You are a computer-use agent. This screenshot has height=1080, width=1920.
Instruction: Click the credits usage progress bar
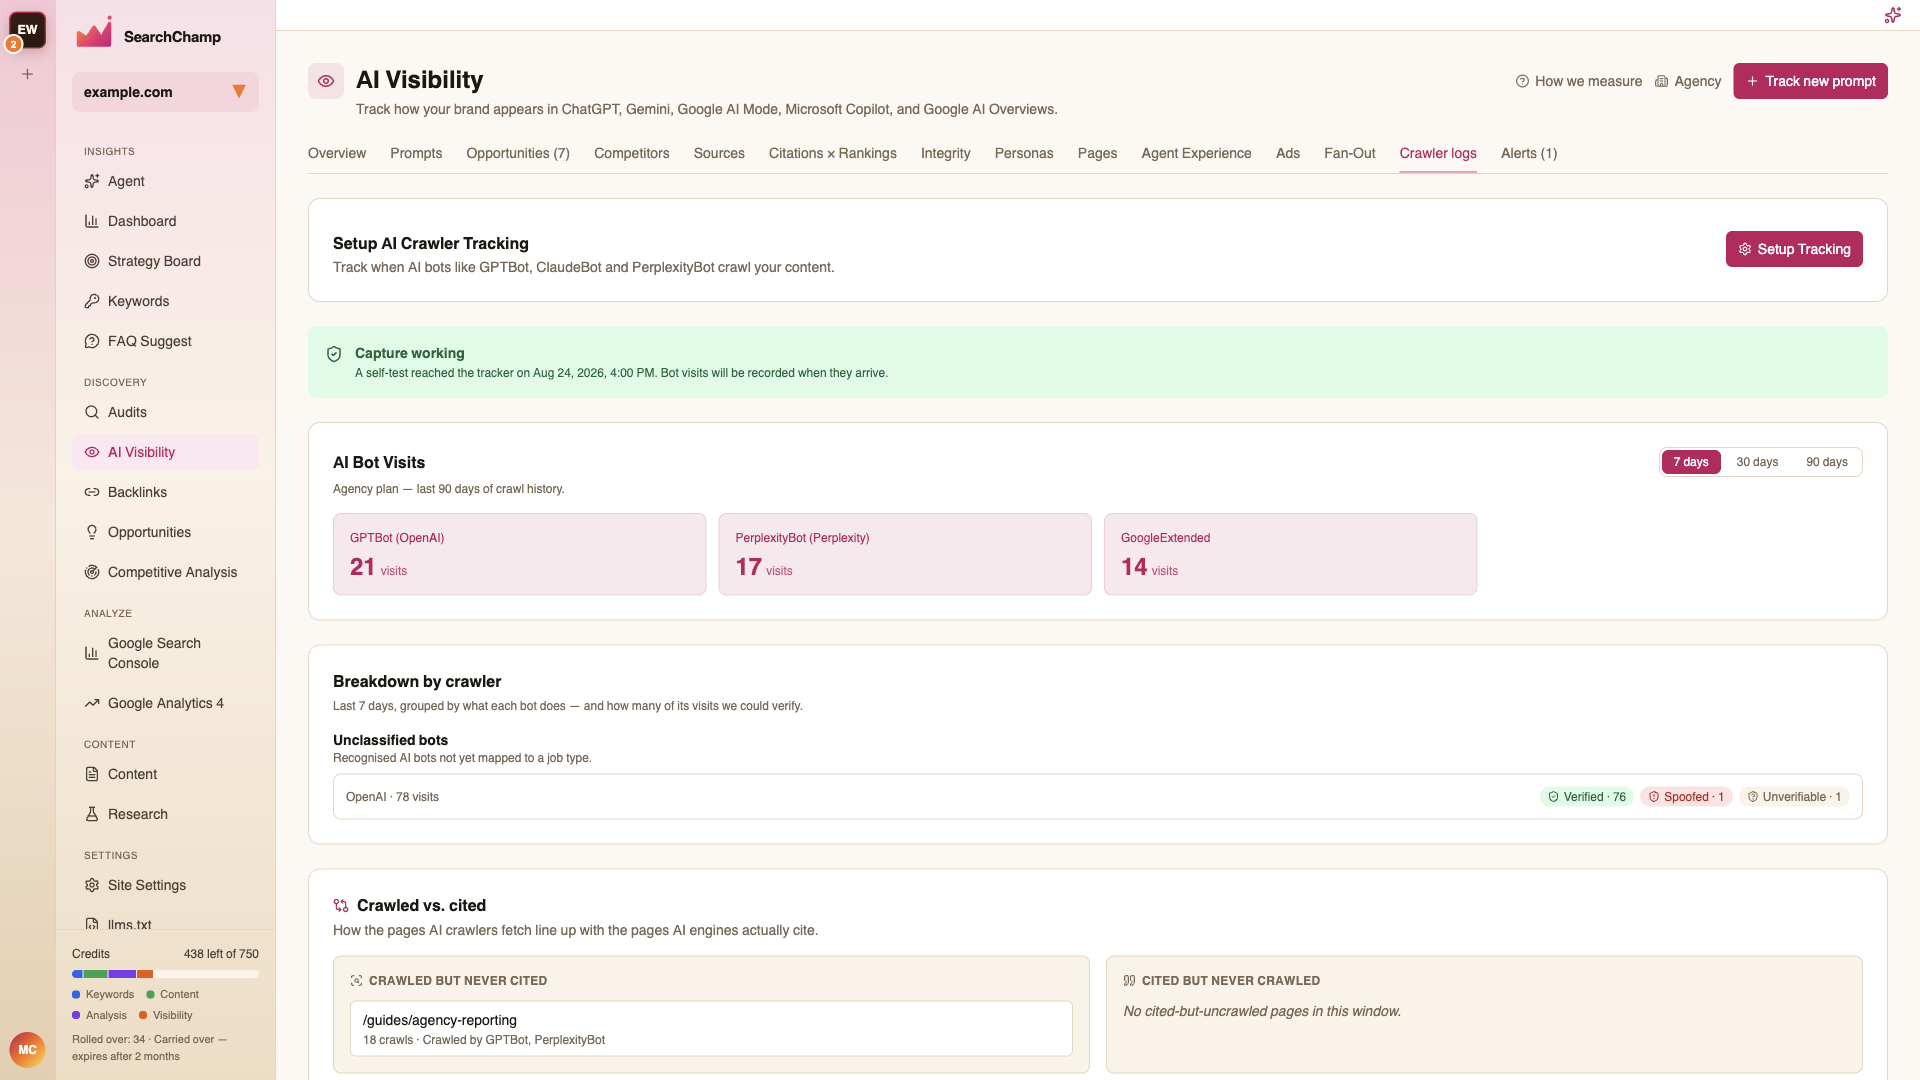[165, 974]
